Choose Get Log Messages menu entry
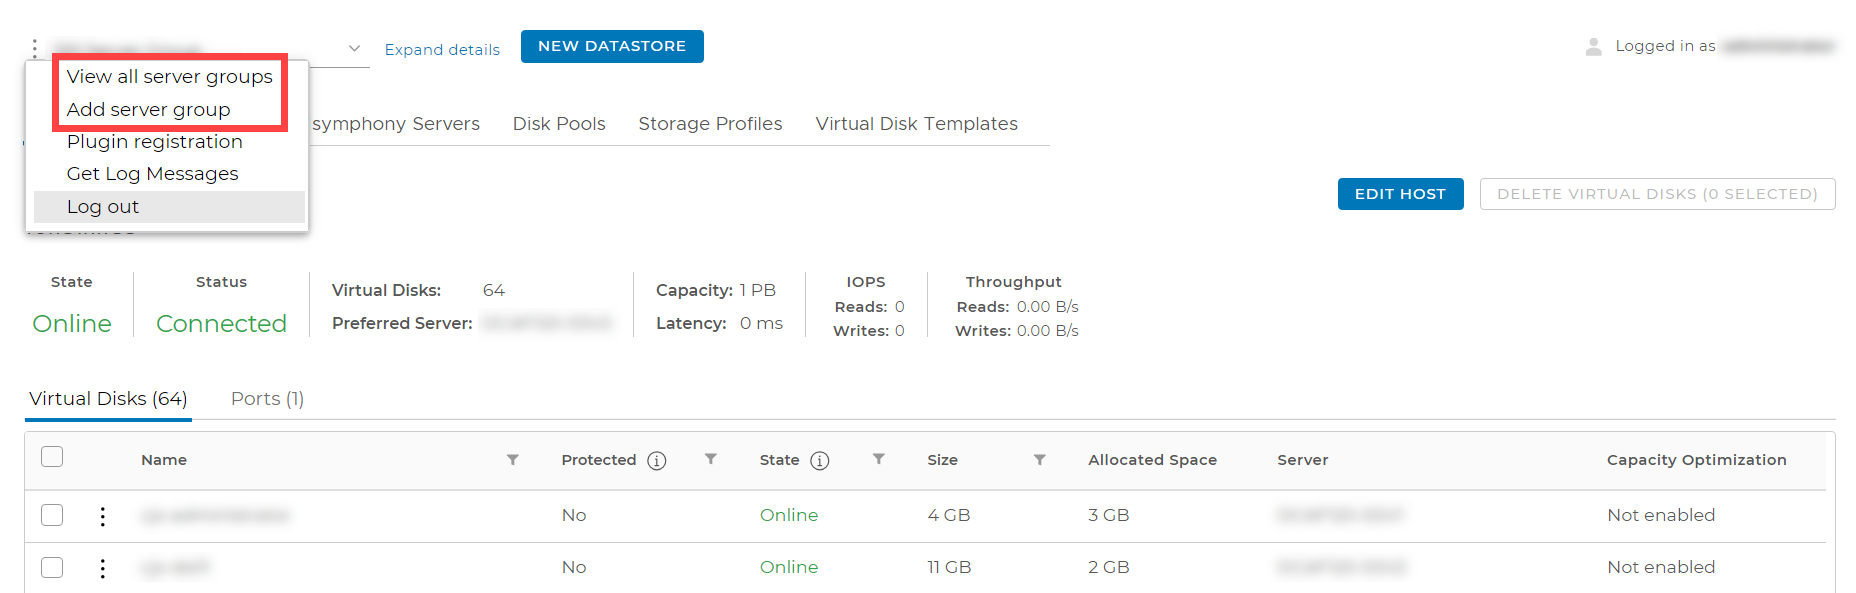The height and width of the screenshot is (593, 1856). pos(152,174)
